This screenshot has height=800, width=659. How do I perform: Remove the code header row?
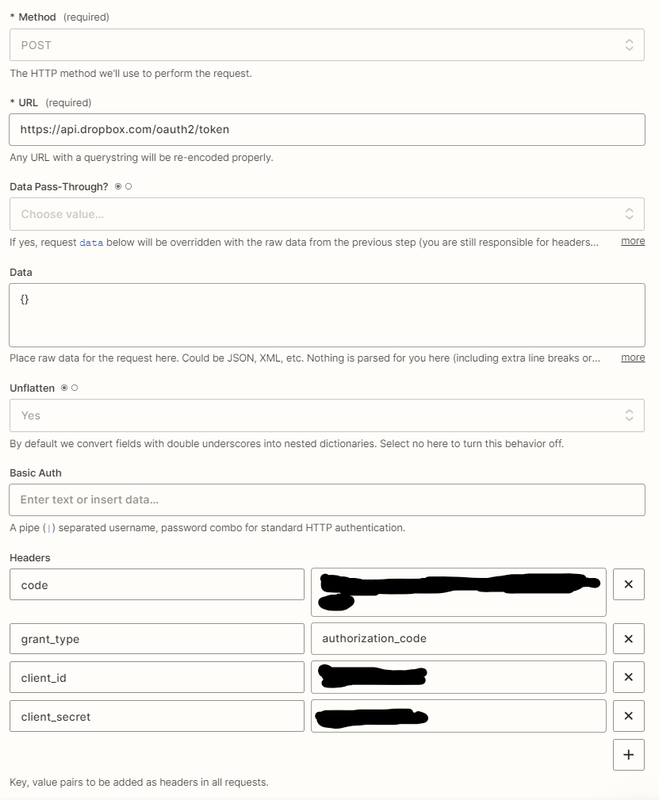tap(628, 585)
